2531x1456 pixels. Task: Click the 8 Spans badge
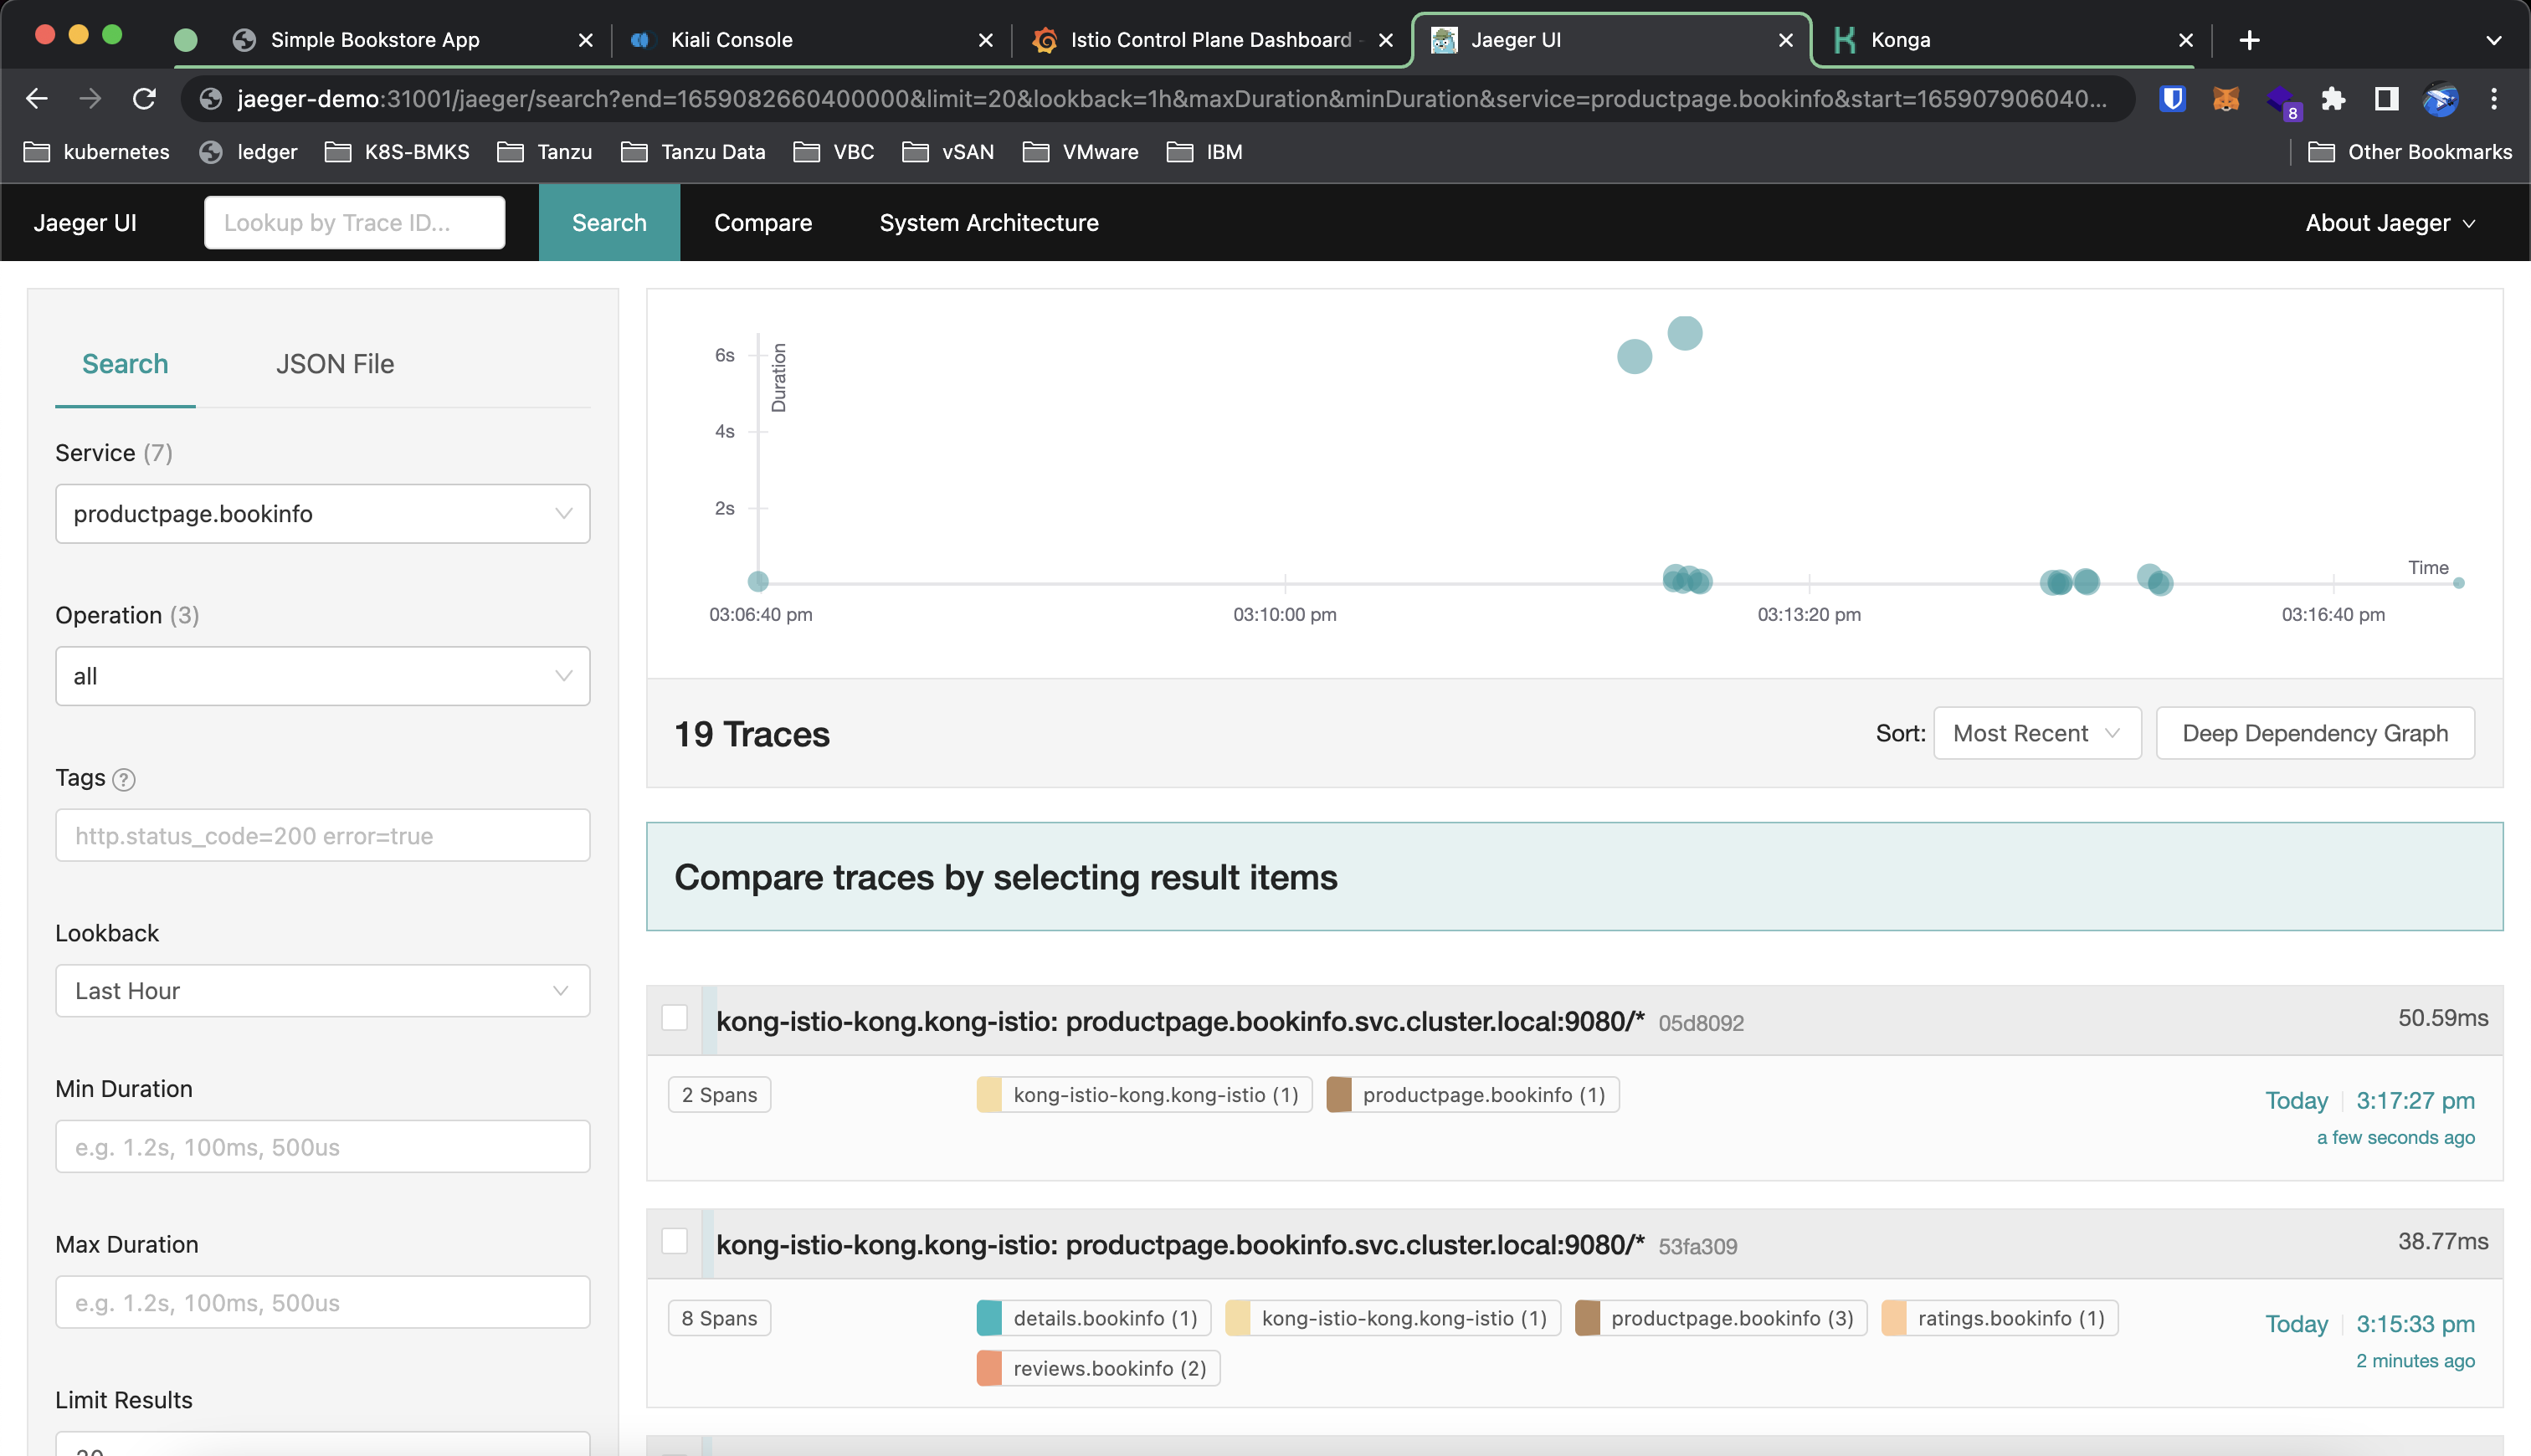point(720,1318)
